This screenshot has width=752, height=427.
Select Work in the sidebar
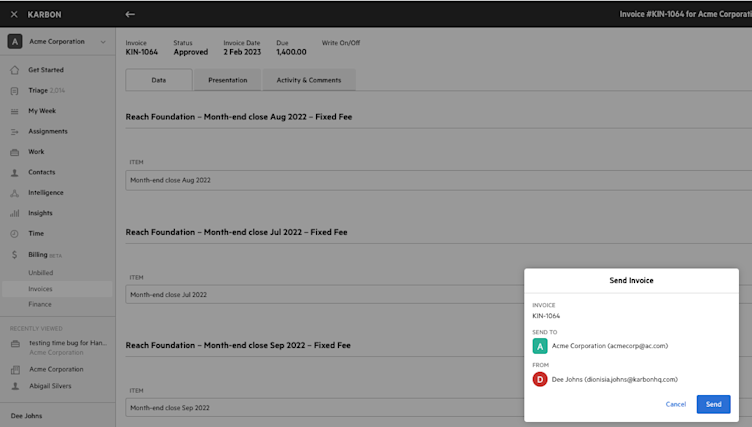click(36, 152)
